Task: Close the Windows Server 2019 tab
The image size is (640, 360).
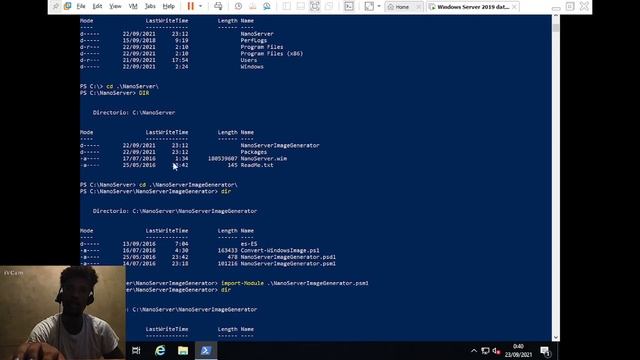Action: tap(514, 7)
